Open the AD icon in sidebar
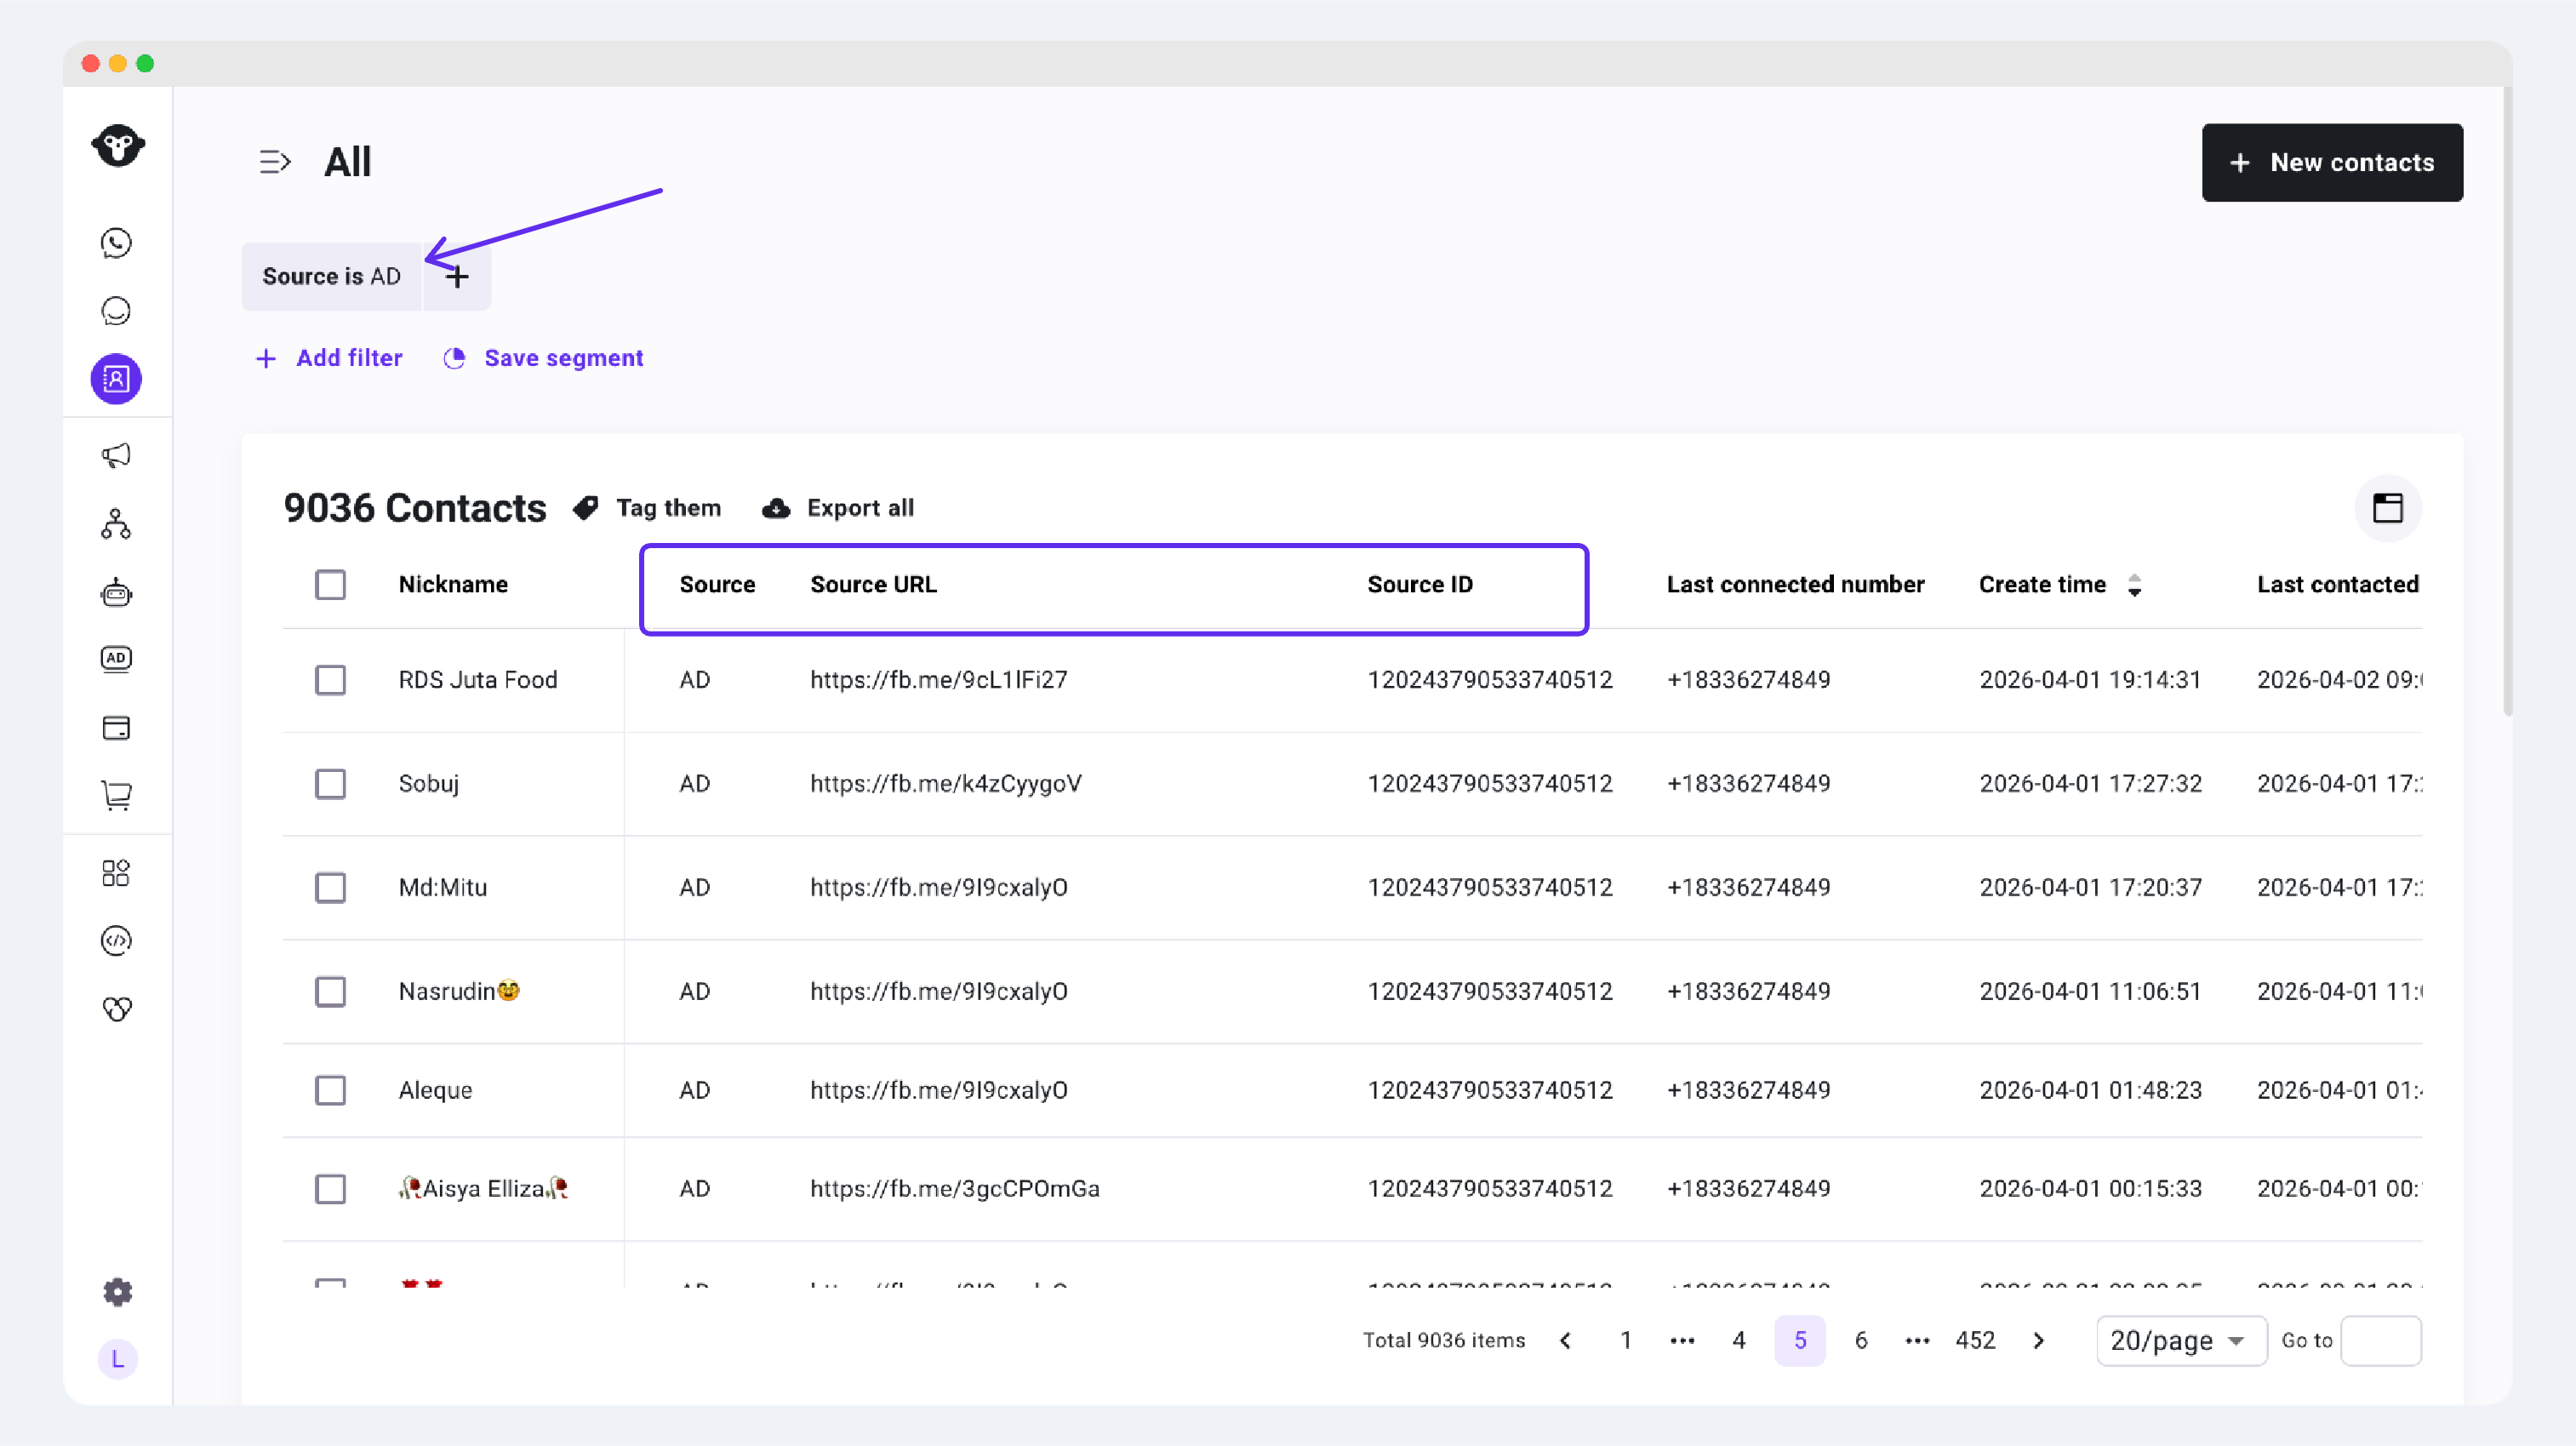2576x1446 pixels. pos(116,658)
